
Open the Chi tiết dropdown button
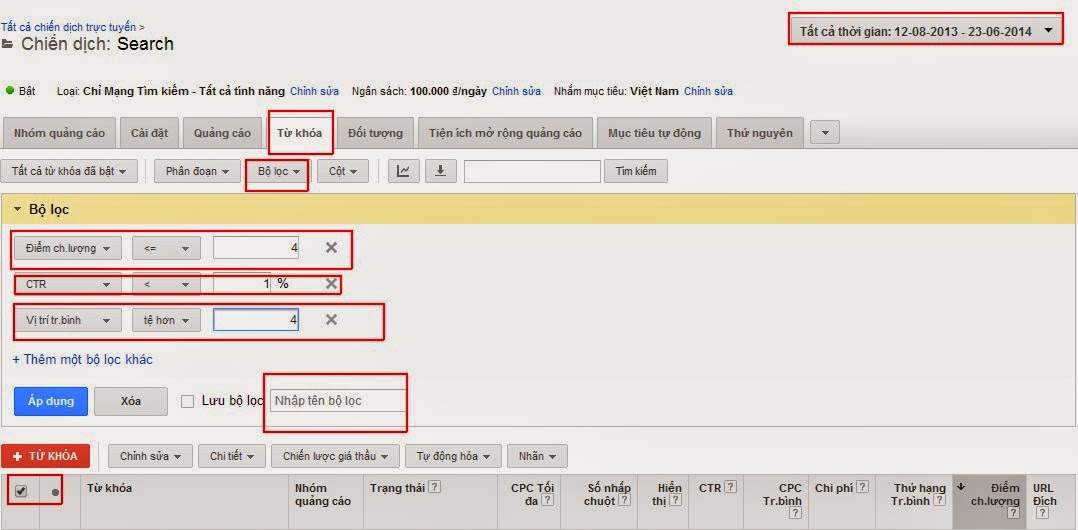tap(232, 456)
